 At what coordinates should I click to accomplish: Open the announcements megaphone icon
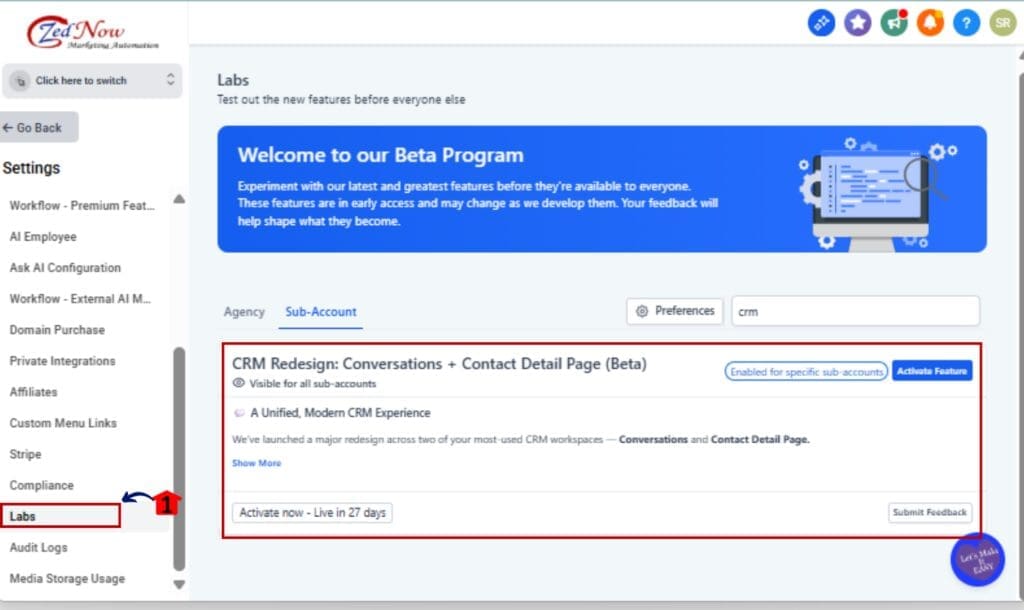click(x=893, y=22)
